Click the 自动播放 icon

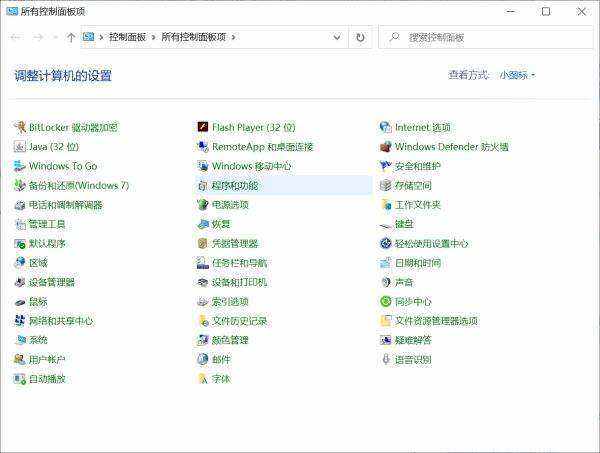click(x=20, y=379)
